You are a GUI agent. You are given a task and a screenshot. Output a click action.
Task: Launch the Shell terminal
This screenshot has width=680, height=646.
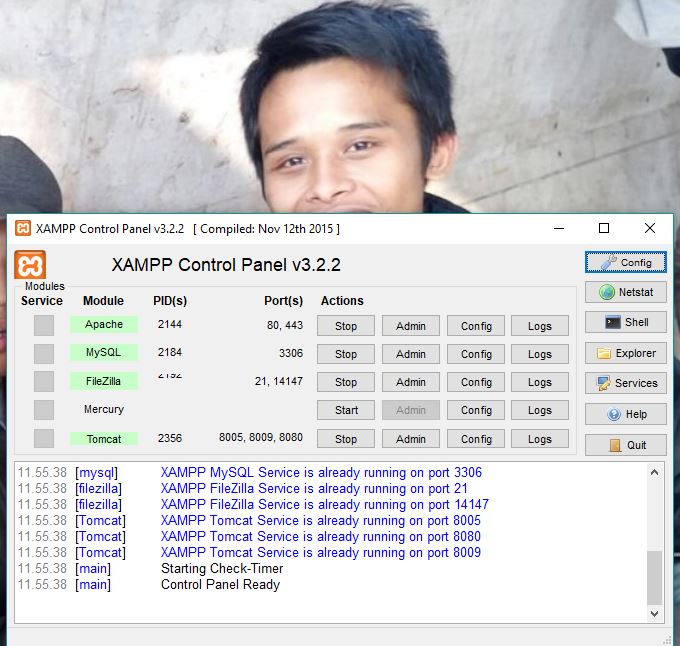[x=625, y=322]
